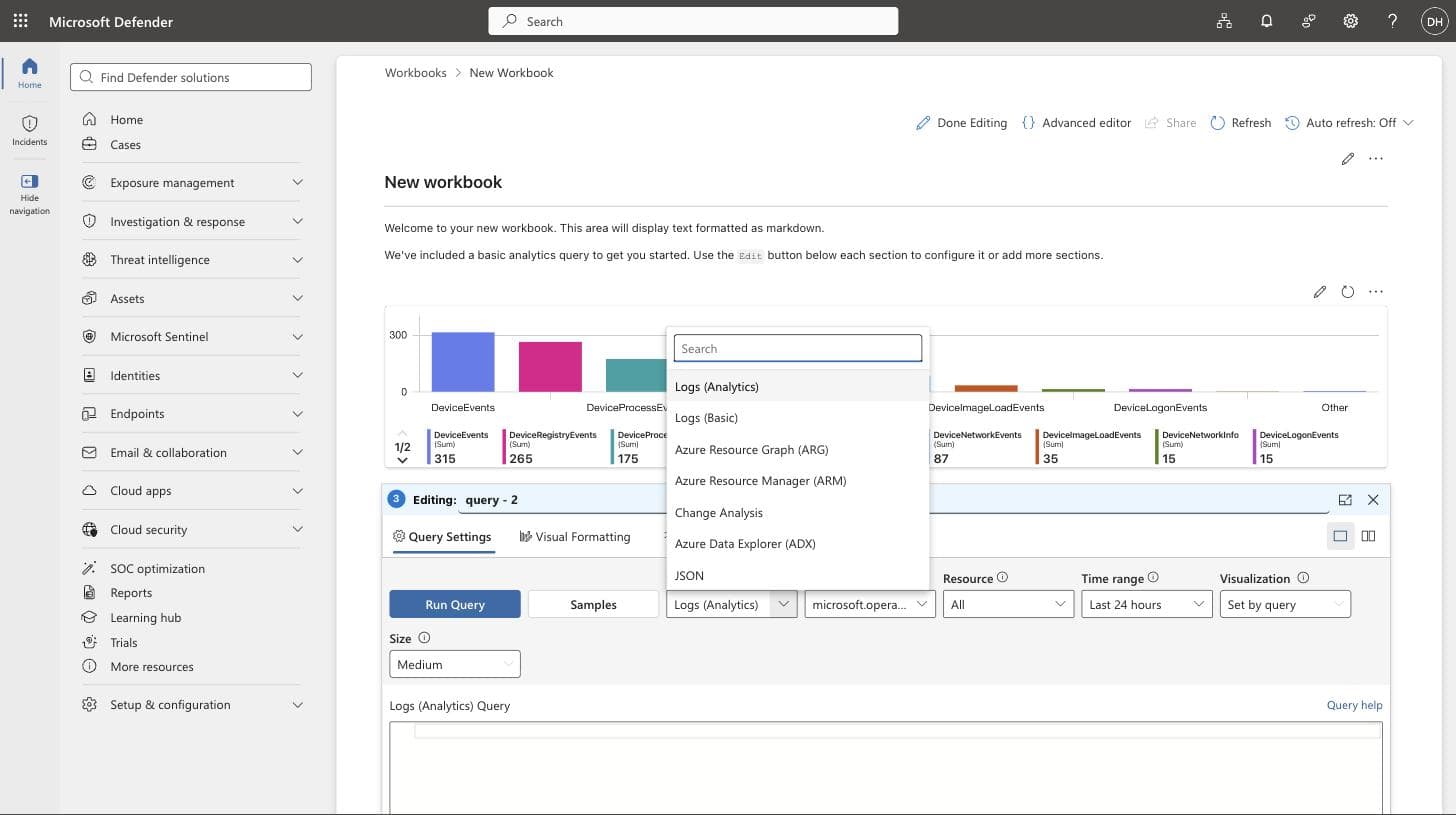Click Refresh in the workbook toolbar
1456x815 pixels.
pyautogui.click(x=1240, y=123)
